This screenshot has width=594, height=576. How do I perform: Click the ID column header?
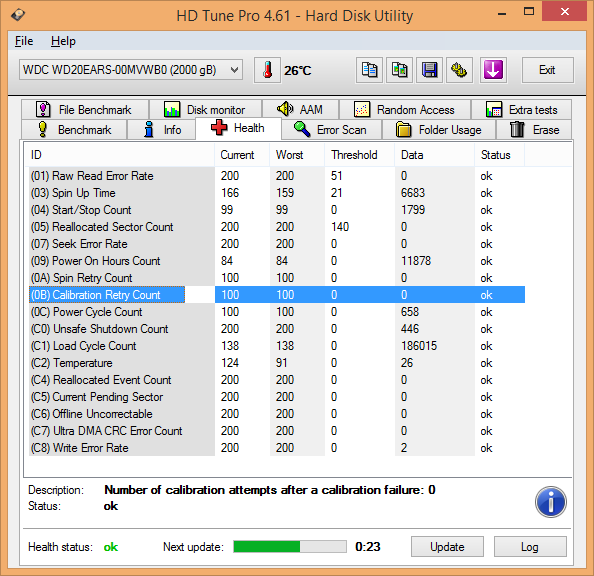pyautogui.click(x=120, y=155)
